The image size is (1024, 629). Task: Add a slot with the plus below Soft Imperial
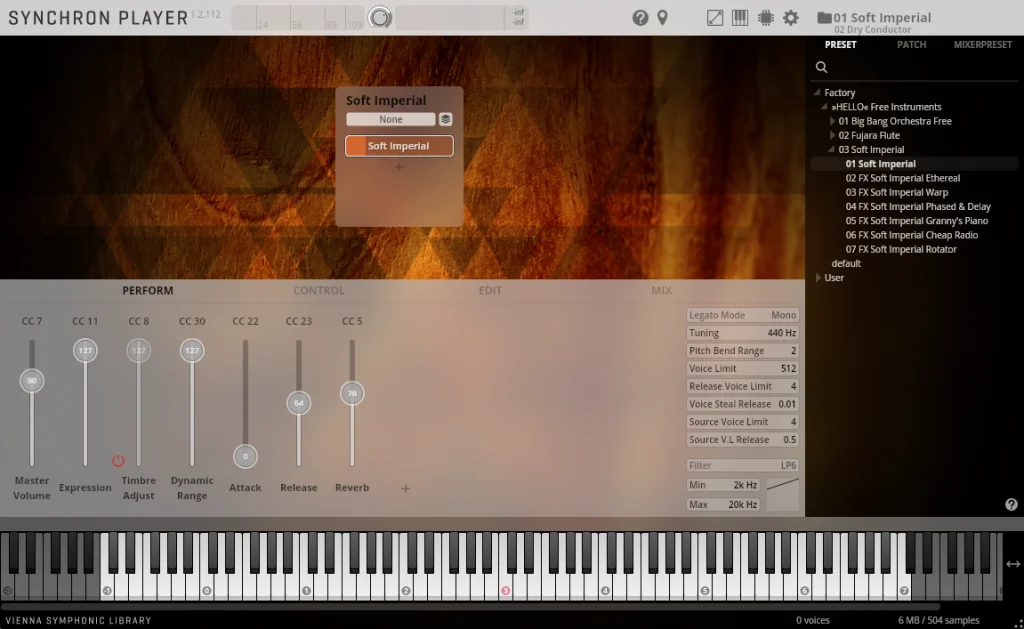point(399,167)
